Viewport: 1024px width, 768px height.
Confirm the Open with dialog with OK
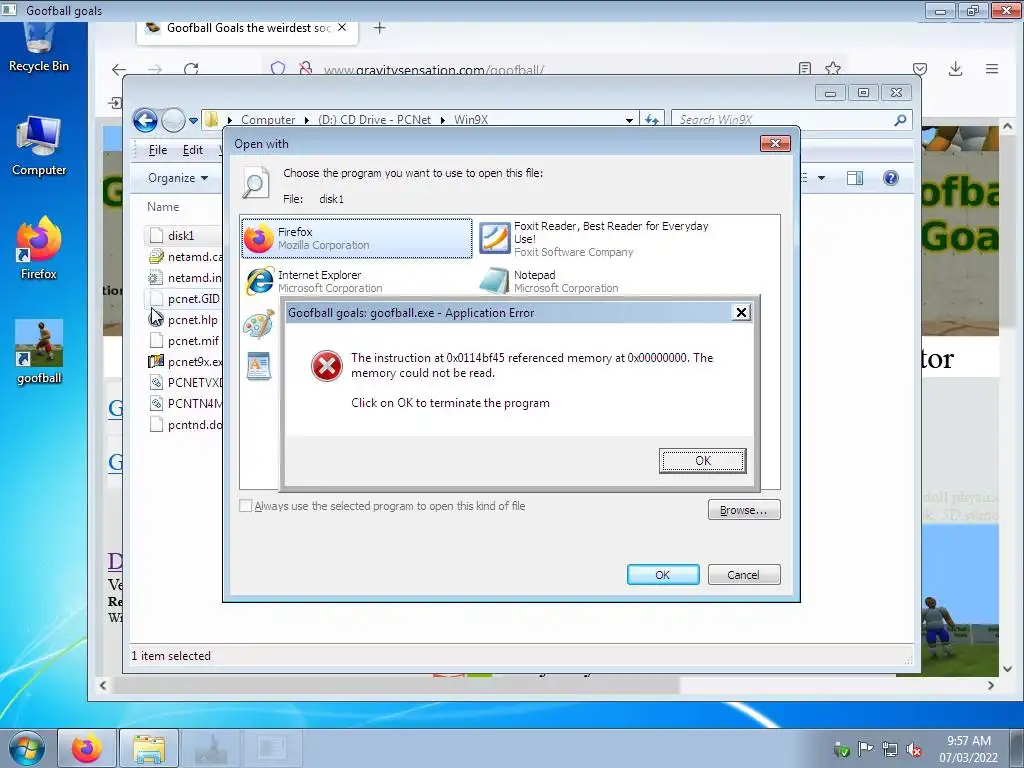point(663,575)
